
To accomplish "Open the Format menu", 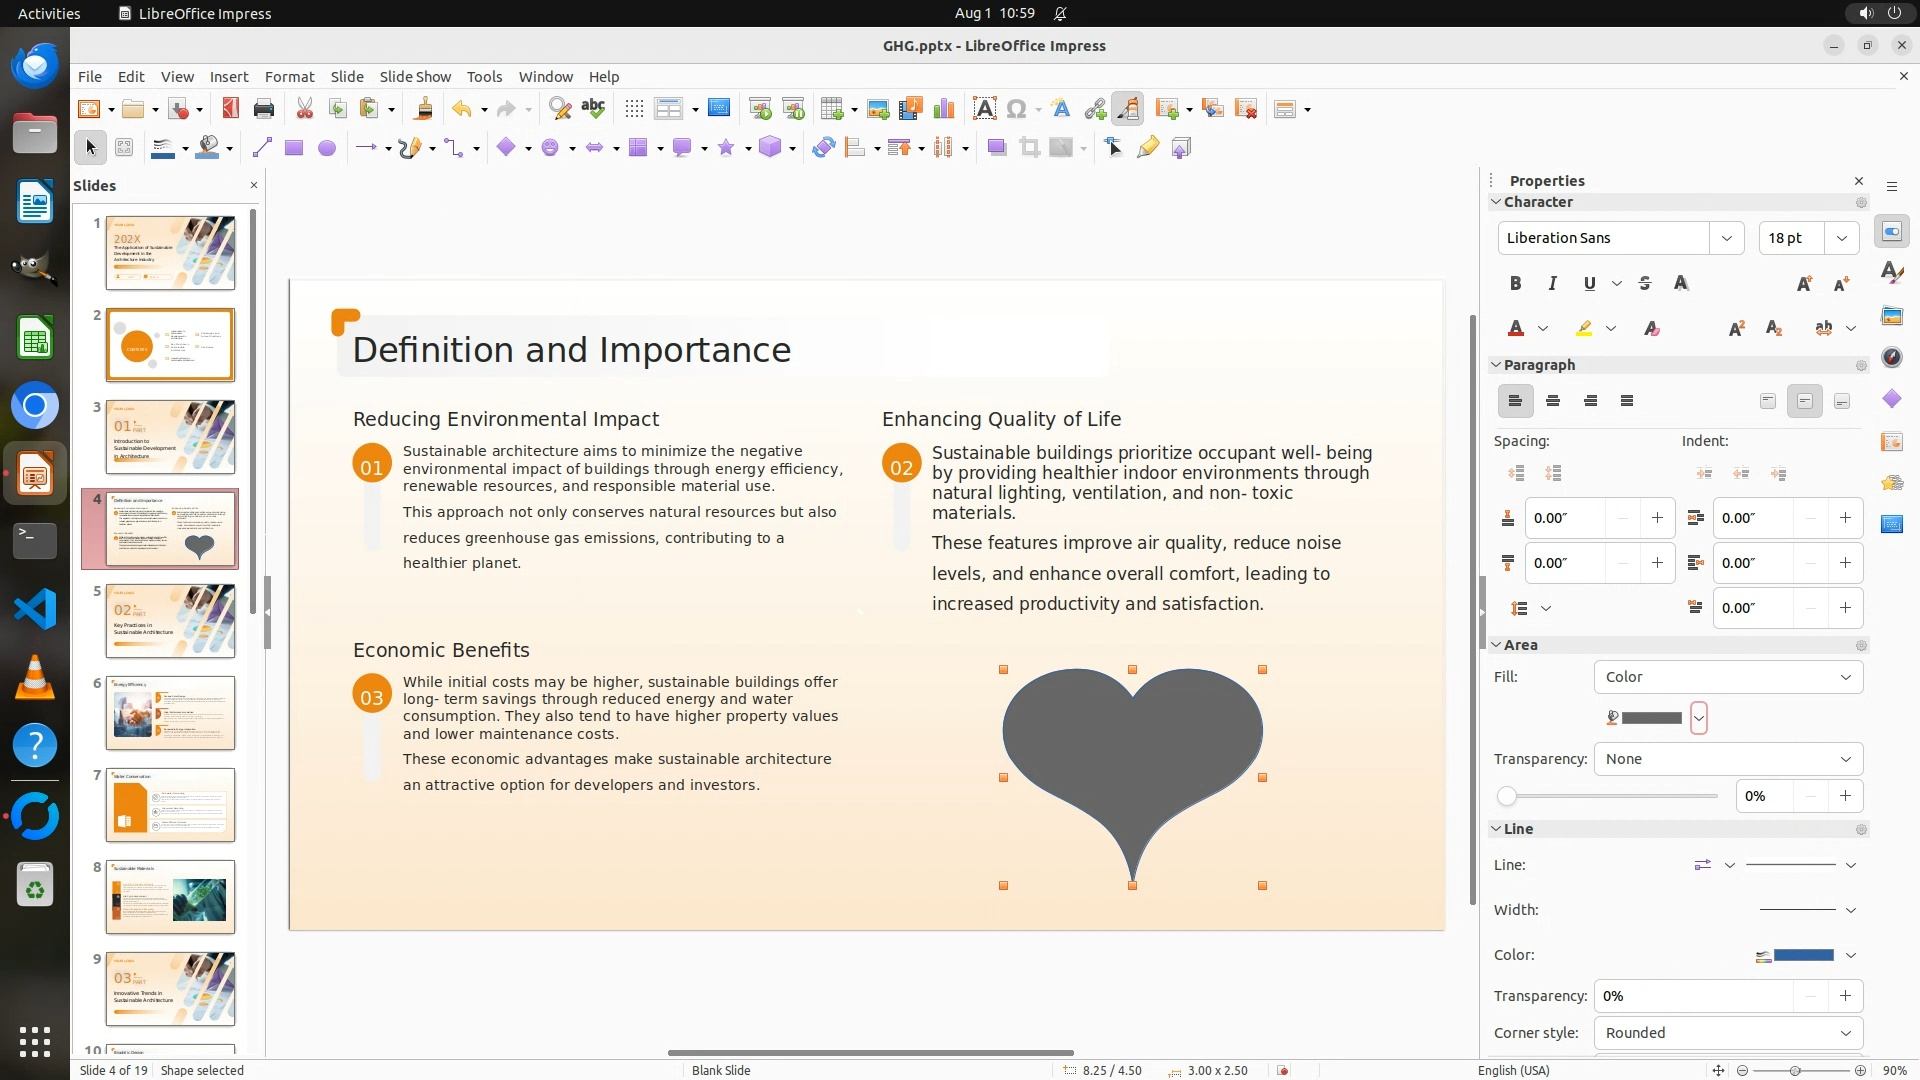I will pyautogui.click(x=289, y=77).
